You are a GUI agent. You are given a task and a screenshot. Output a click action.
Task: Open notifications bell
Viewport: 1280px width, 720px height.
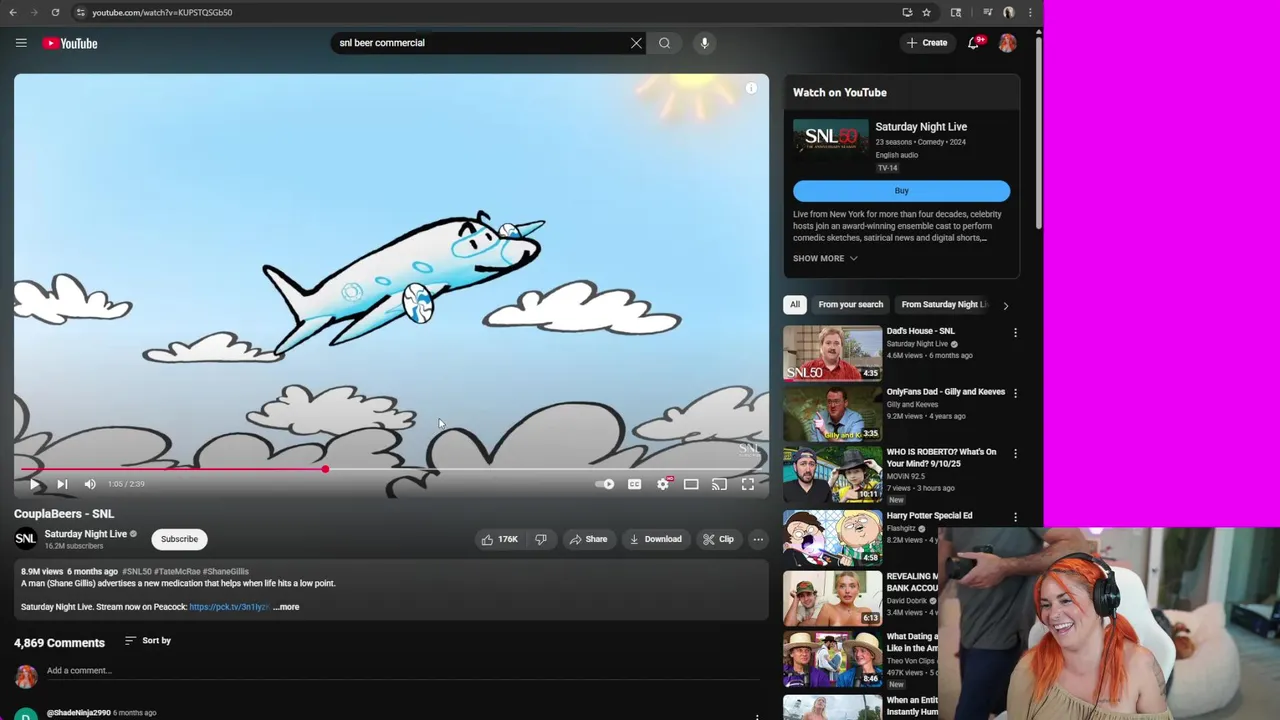tap(973, 43)
